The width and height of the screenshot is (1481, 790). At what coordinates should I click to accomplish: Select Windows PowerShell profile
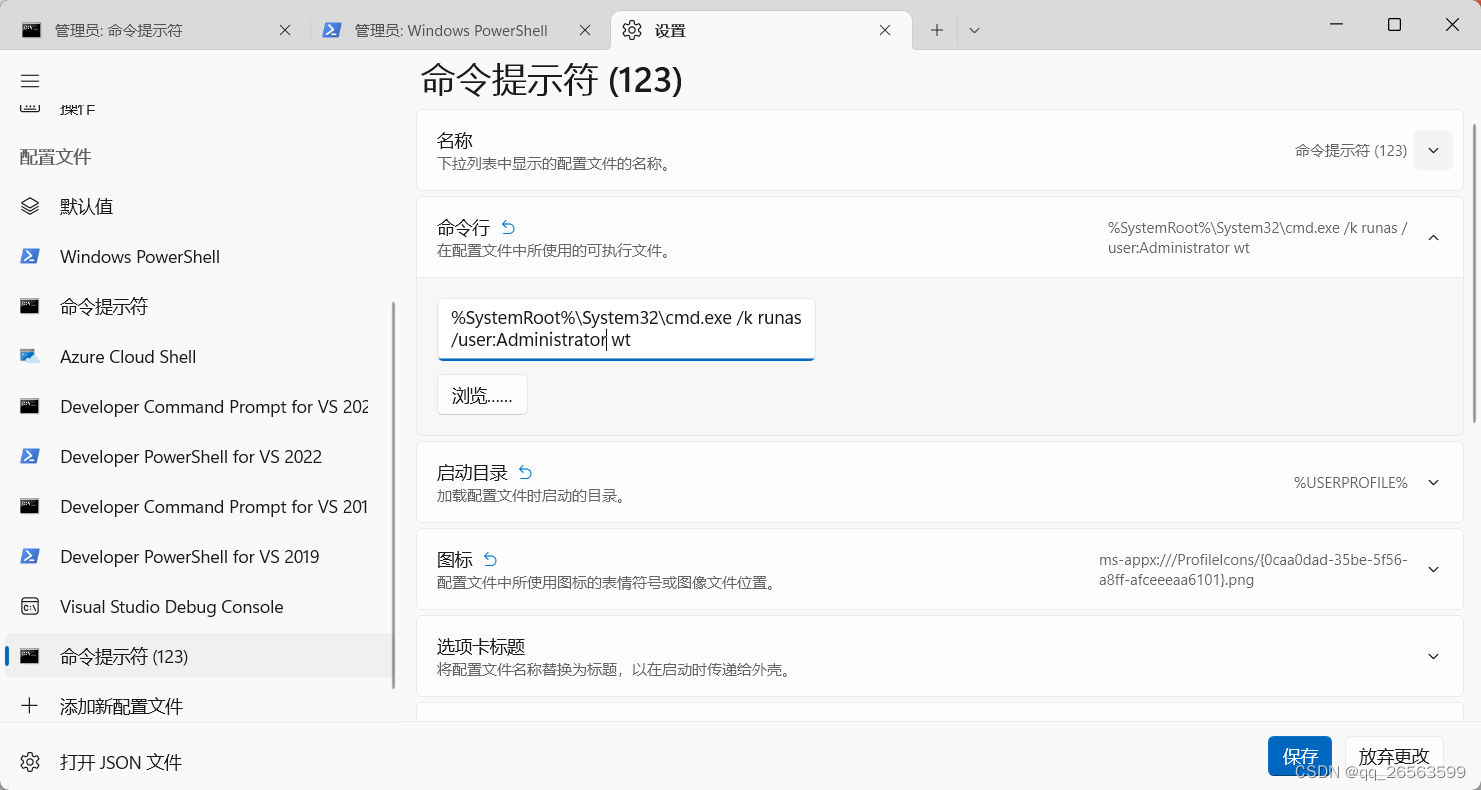click(x=198, y=256)
